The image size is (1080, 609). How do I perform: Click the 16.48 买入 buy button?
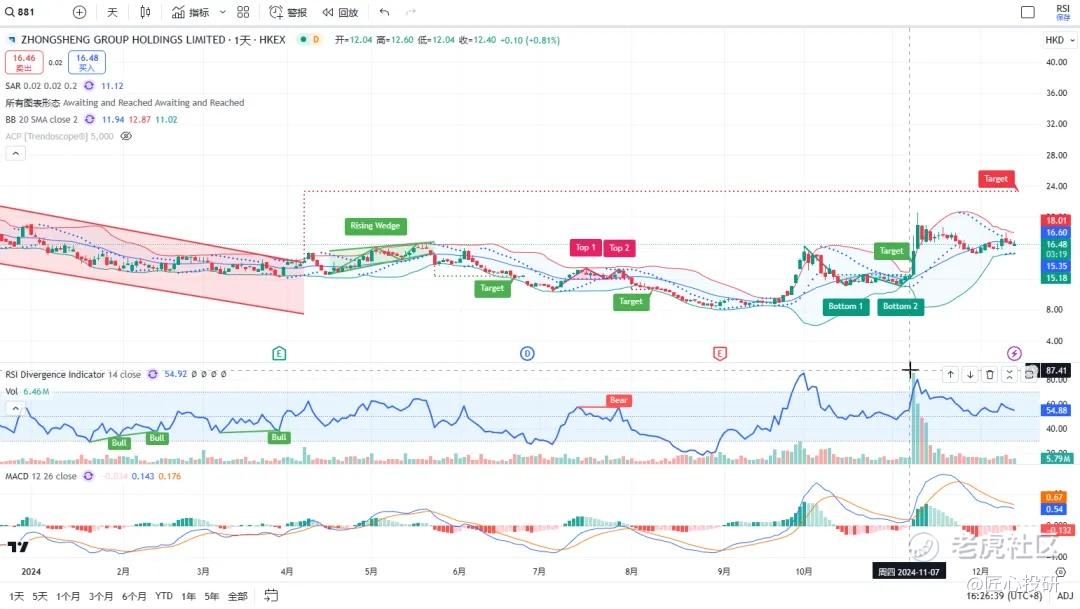tap(87, 62)
